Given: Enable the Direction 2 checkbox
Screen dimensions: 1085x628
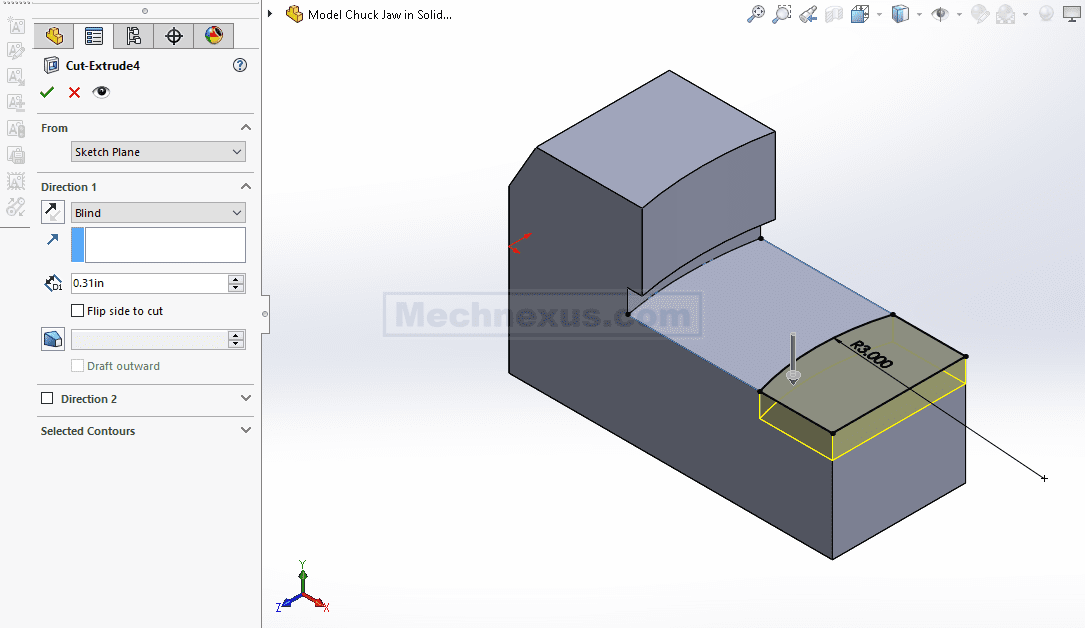Looking at the screenshot, I should (47, 398).
